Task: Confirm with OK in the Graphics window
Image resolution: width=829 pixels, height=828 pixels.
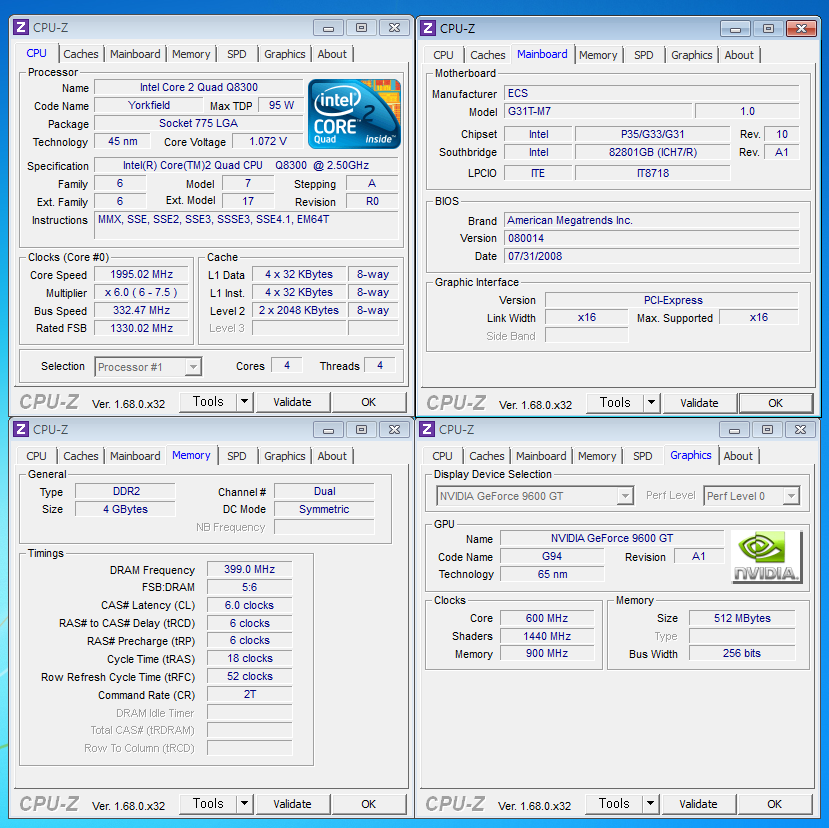Action: pyautogui.click(x=775, y=804)
